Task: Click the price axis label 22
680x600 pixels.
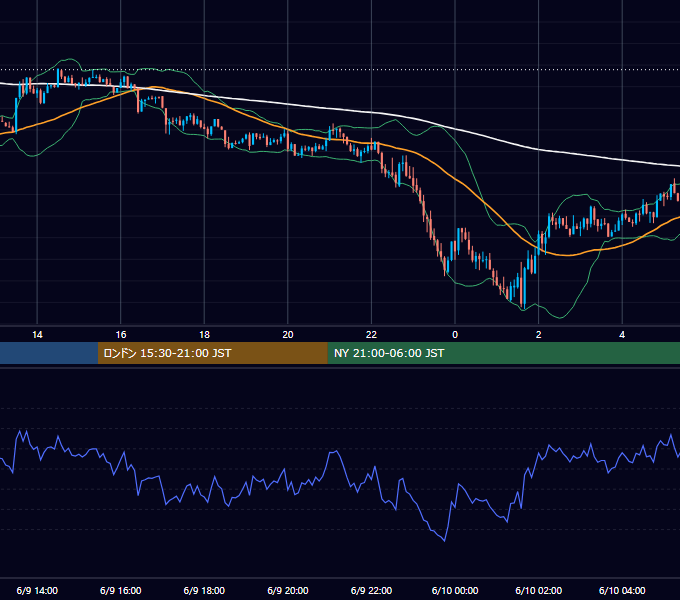Action: point(371,335)
